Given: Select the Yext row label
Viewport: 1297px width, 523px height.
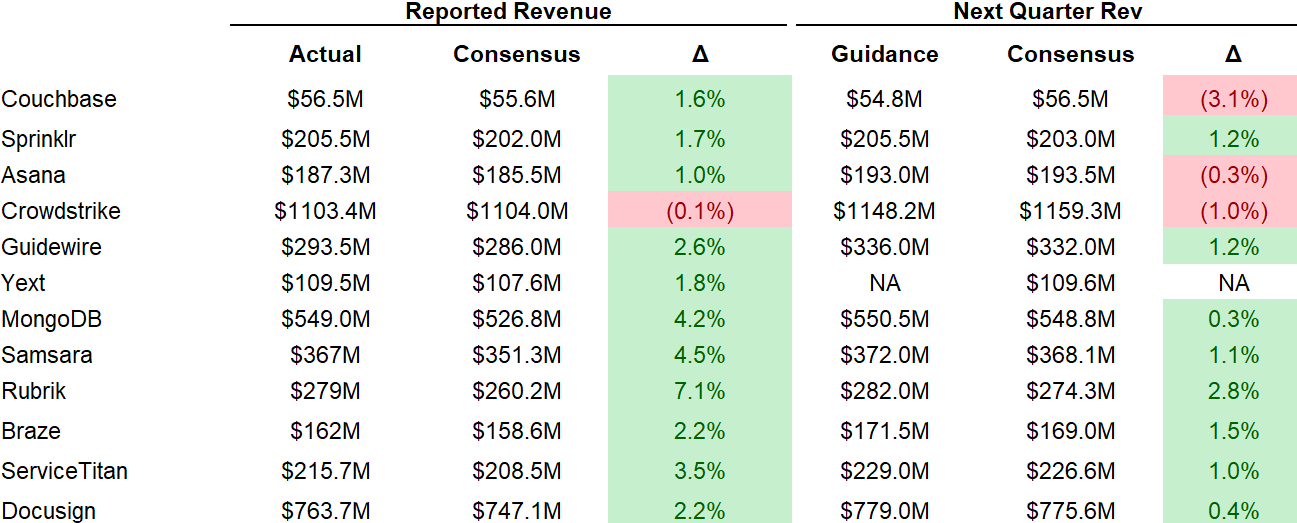Looking at the screenshot, I should (x=23, y=283).
